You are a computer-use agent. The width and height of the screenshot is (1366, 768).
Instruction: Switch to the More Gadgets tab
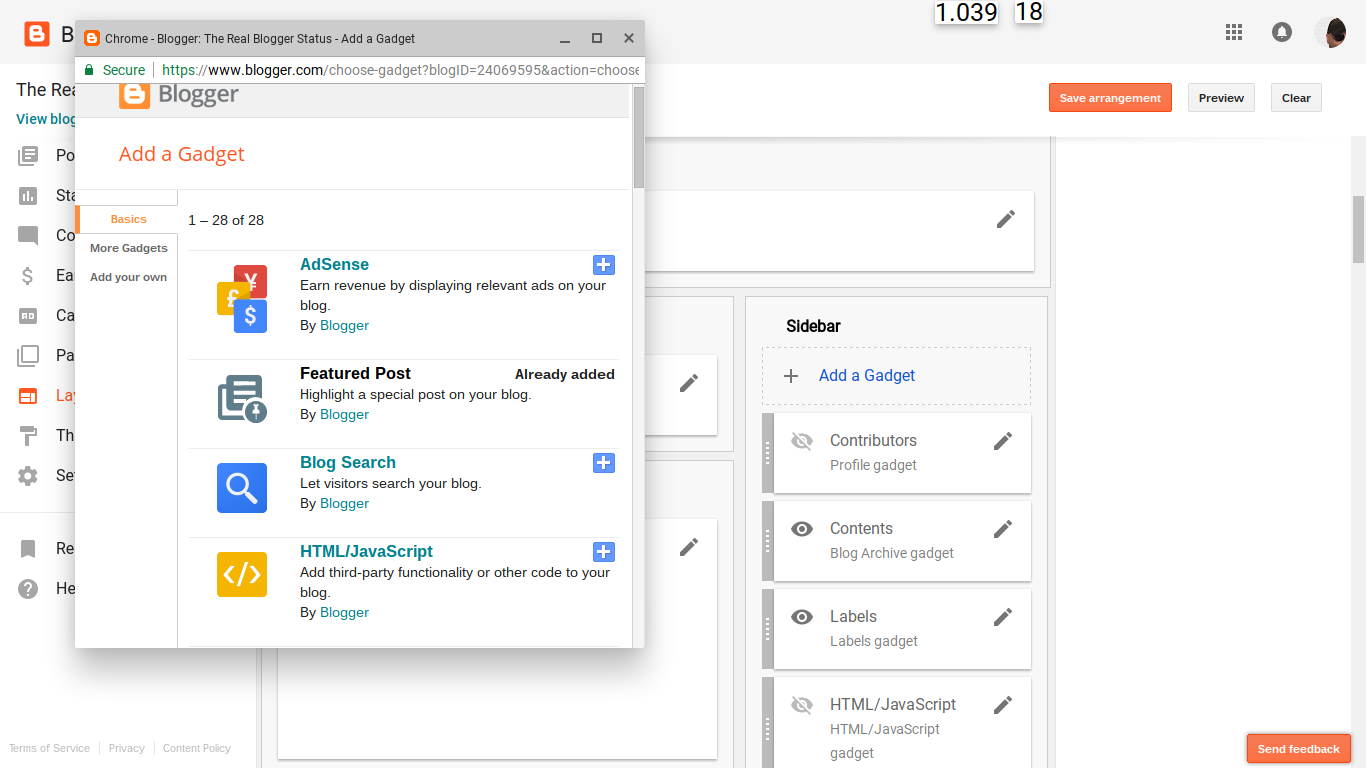tap(128, 247)
